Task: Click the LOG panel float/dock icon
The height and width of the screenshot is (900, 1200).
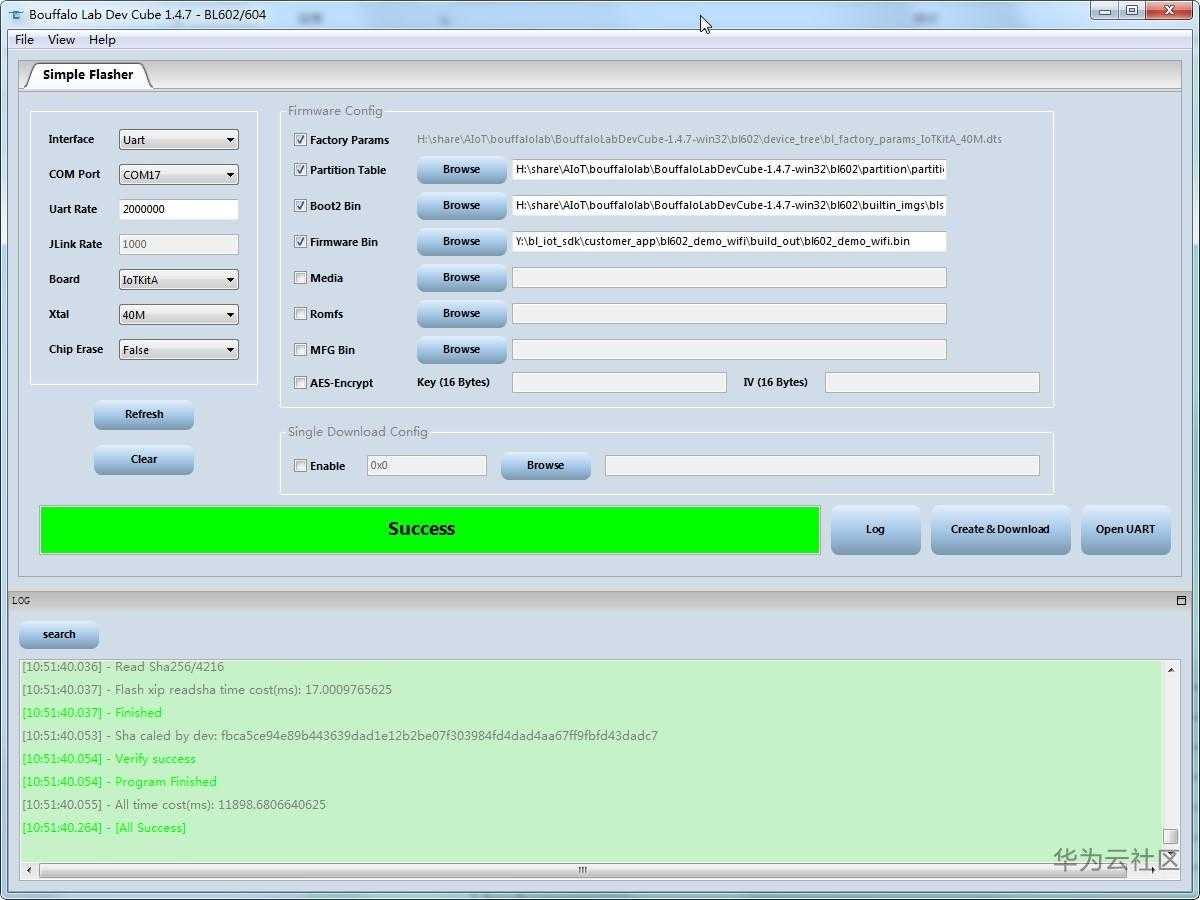Action: pos(1181,600)
